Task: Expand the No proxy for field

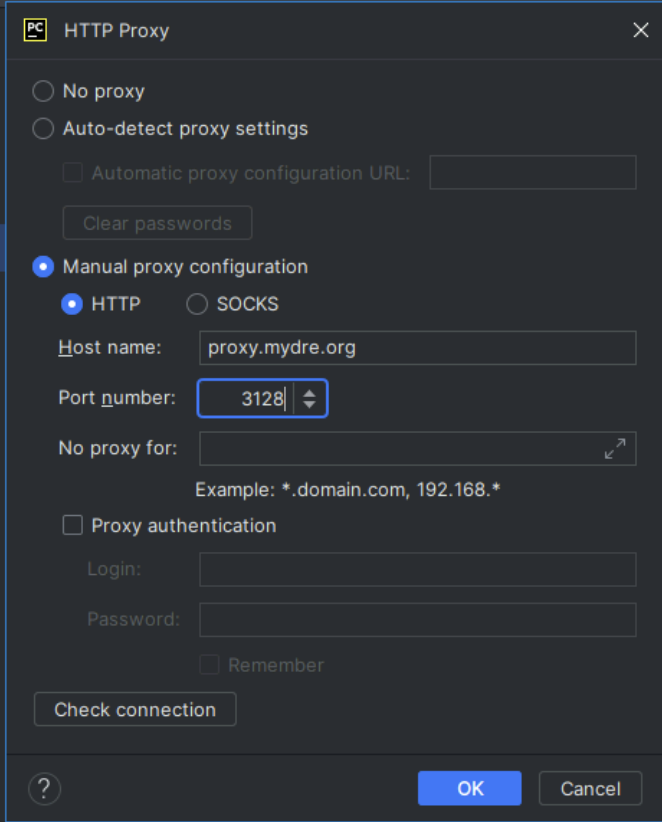Action: tap(615, 449)
